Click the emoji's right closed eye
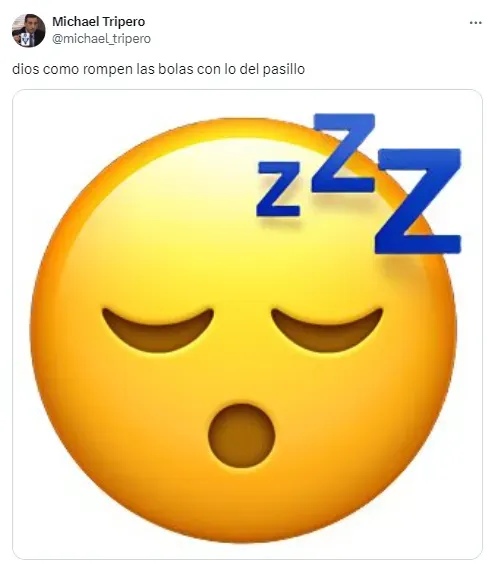Screen dimensions: 487x569 tap(327, 329)
